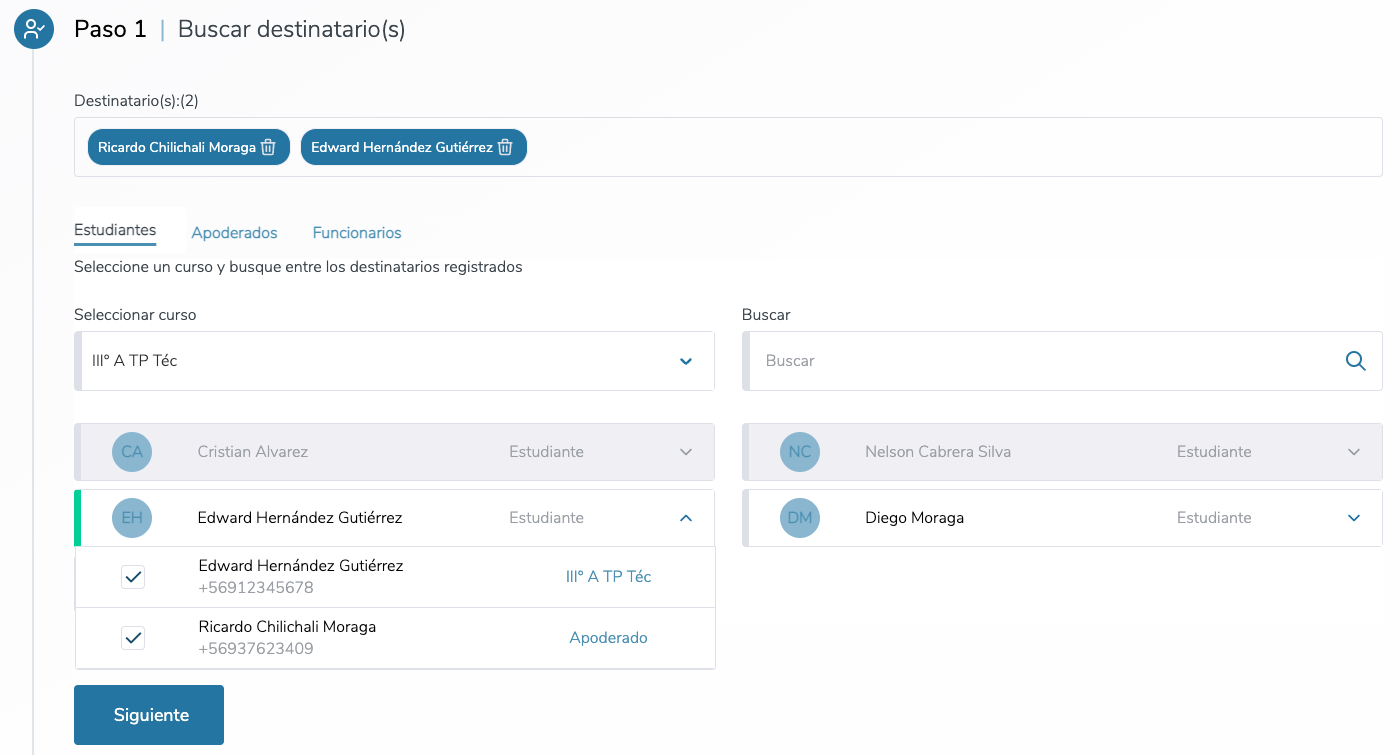Viewport: 1398px width, 755px height.
Task: Expand the Cristian Alvarez row
Action: tap(686, 452)
